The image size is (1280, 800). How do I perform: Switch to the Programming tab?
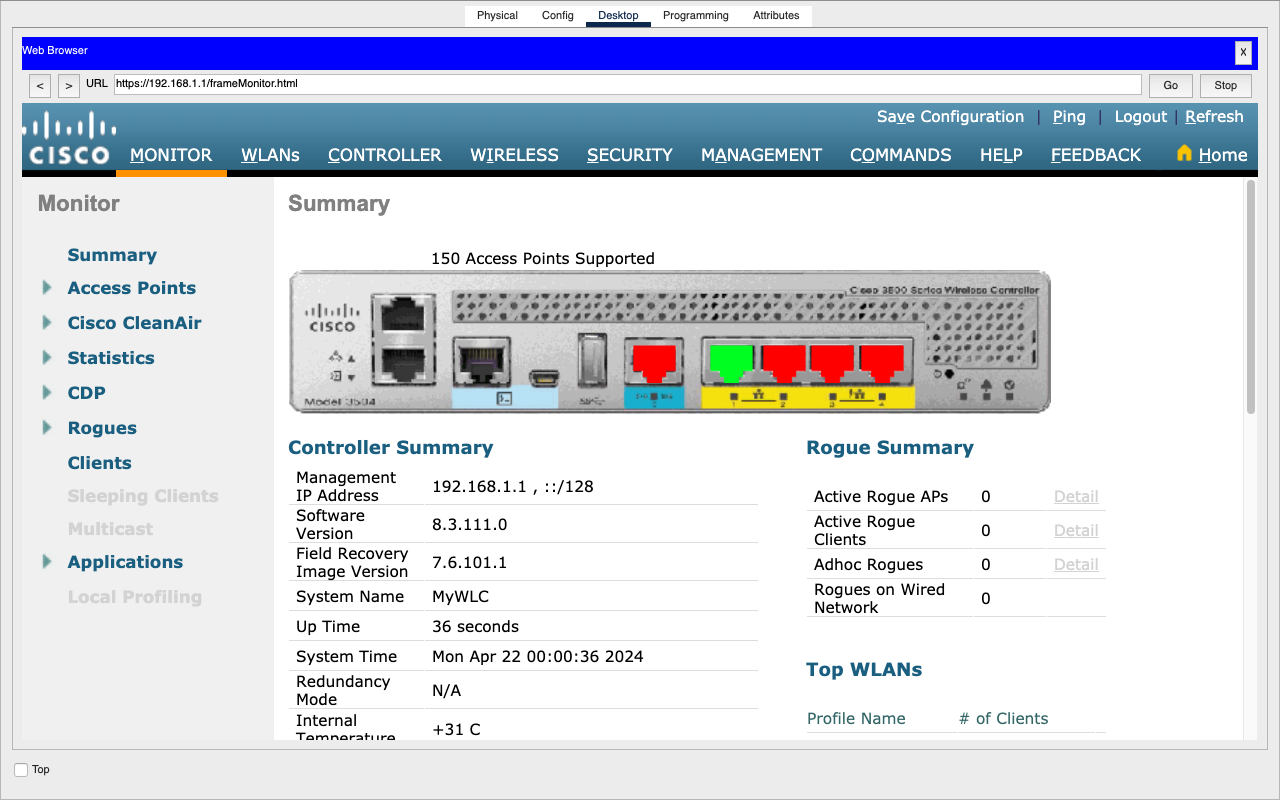tap(696, 15)
